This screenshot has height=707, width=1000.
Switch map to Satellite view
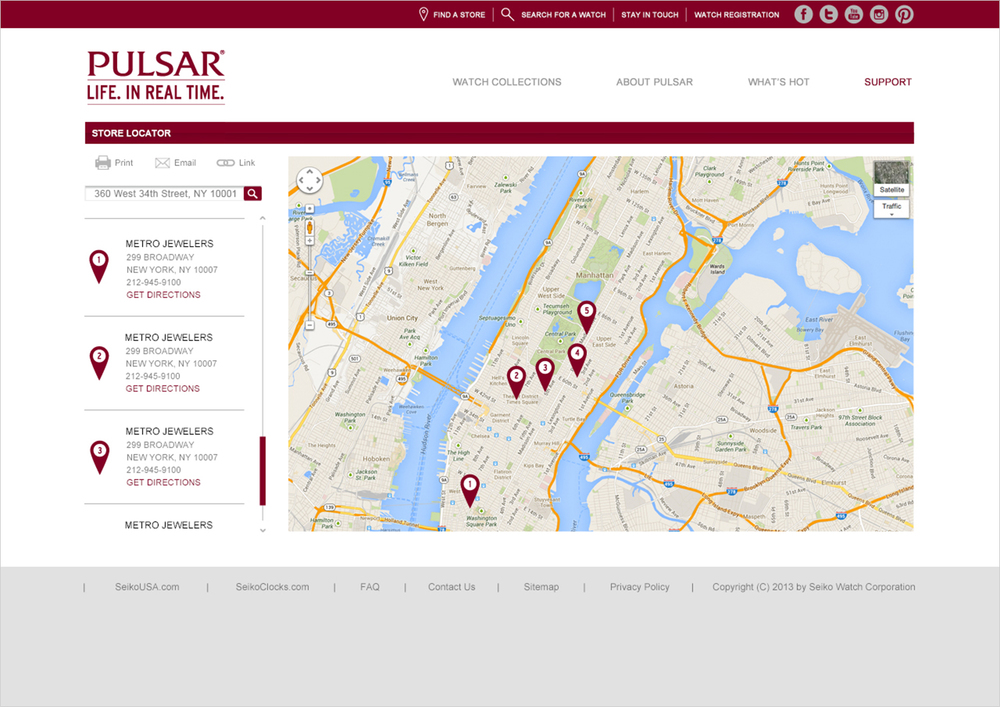tap(891, 179)
